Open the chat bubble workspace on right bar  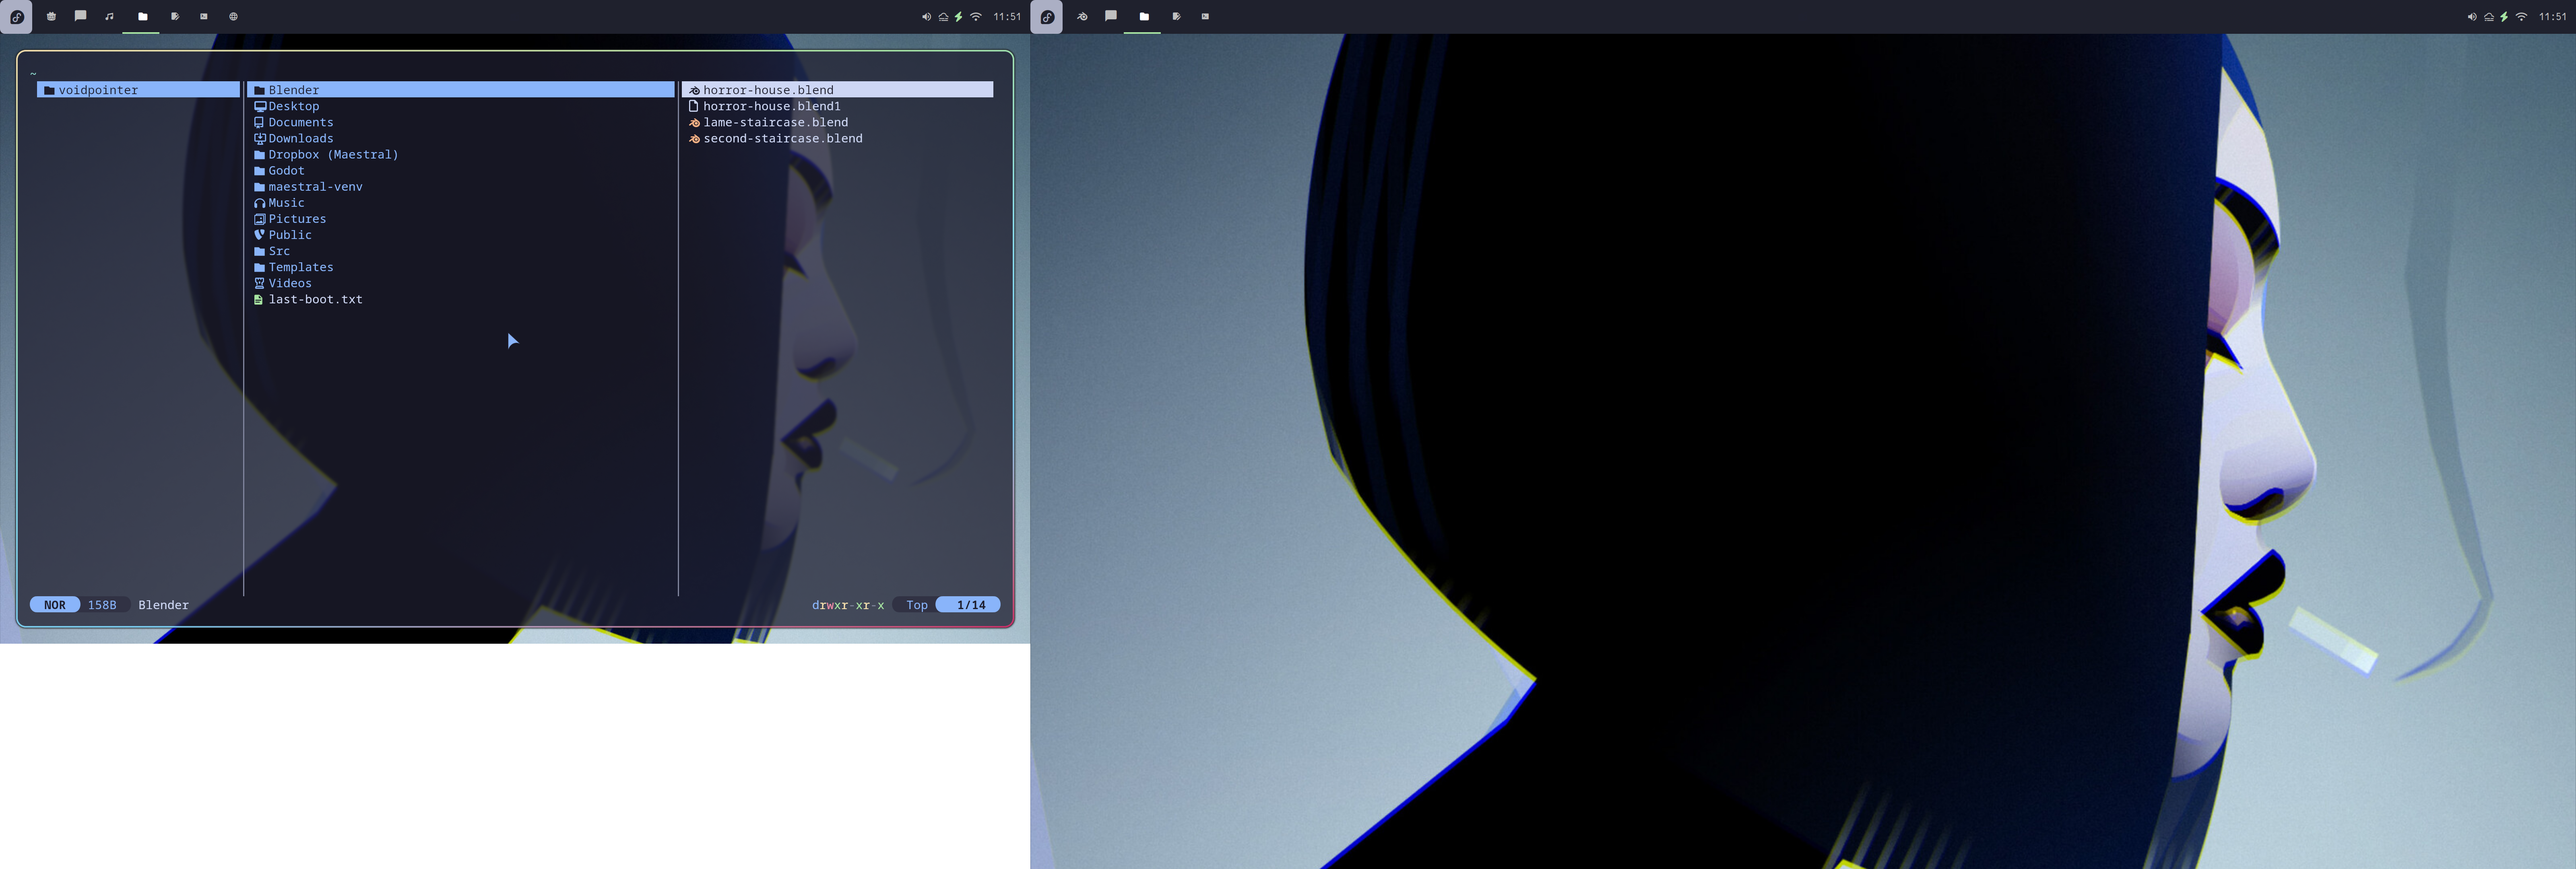1111,16
